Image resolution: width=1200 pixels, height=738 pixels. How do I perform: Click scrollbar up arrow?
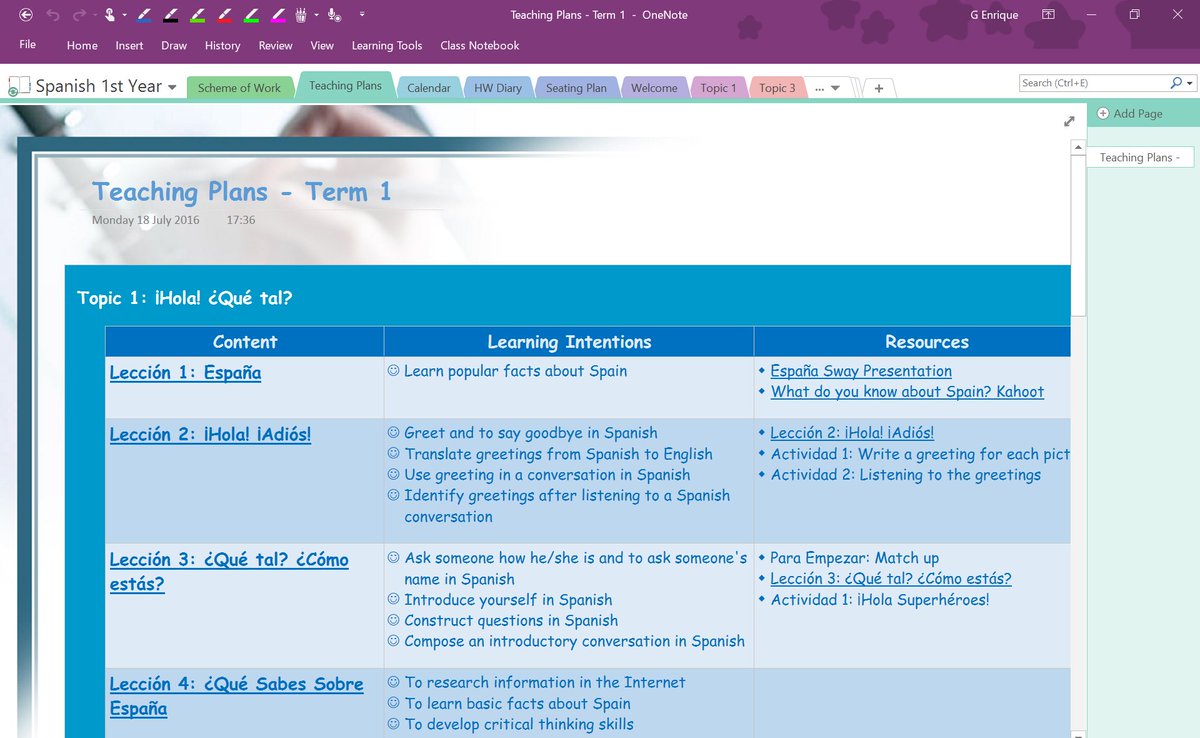1077,148
